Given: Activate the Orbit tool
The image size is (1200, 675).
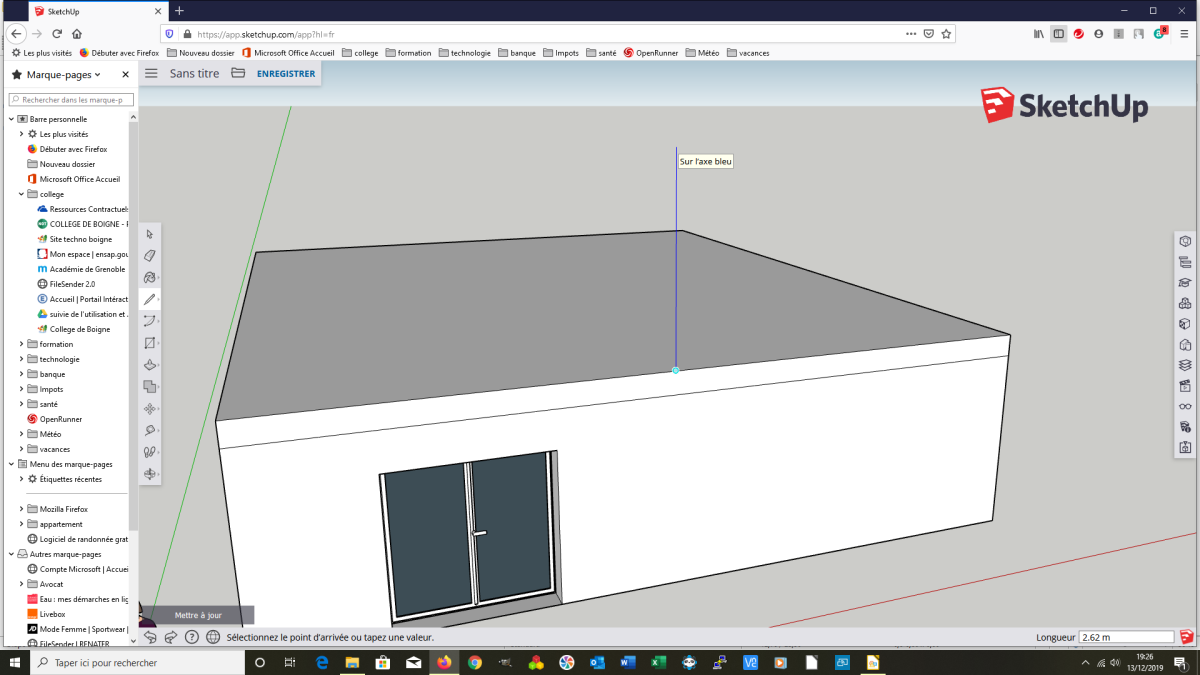Looking at the screenshot, I should [x=150, y=474].
